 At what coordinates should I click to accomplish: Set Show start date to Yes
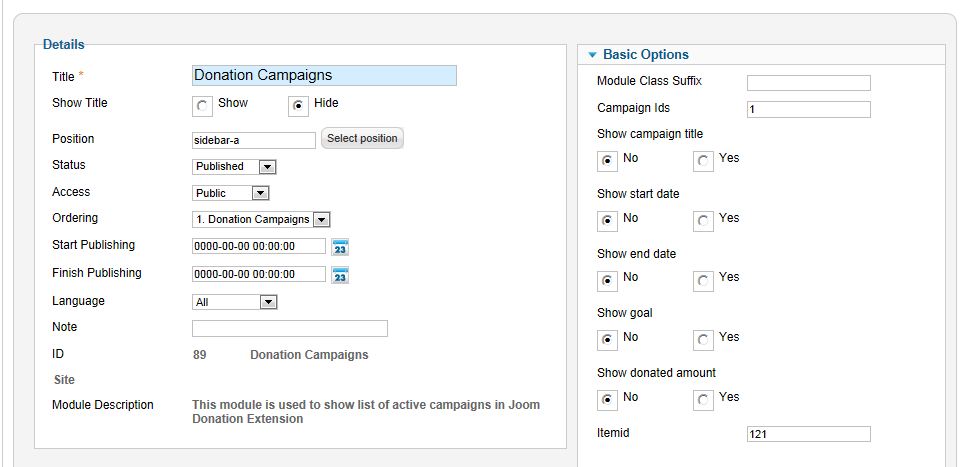[703, 221]
